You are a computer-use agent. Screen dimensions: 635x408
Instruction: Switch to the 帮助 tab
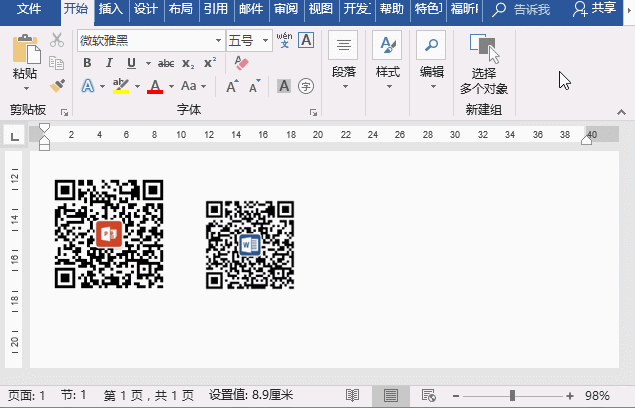point(392,9)
